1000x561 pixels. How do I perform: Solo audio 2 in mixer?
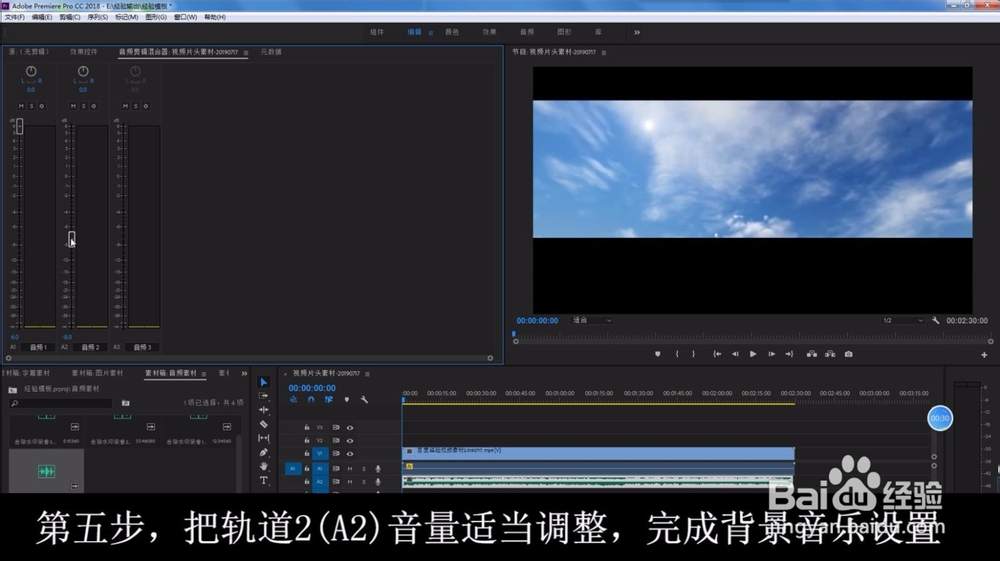[x=83, y=106]
